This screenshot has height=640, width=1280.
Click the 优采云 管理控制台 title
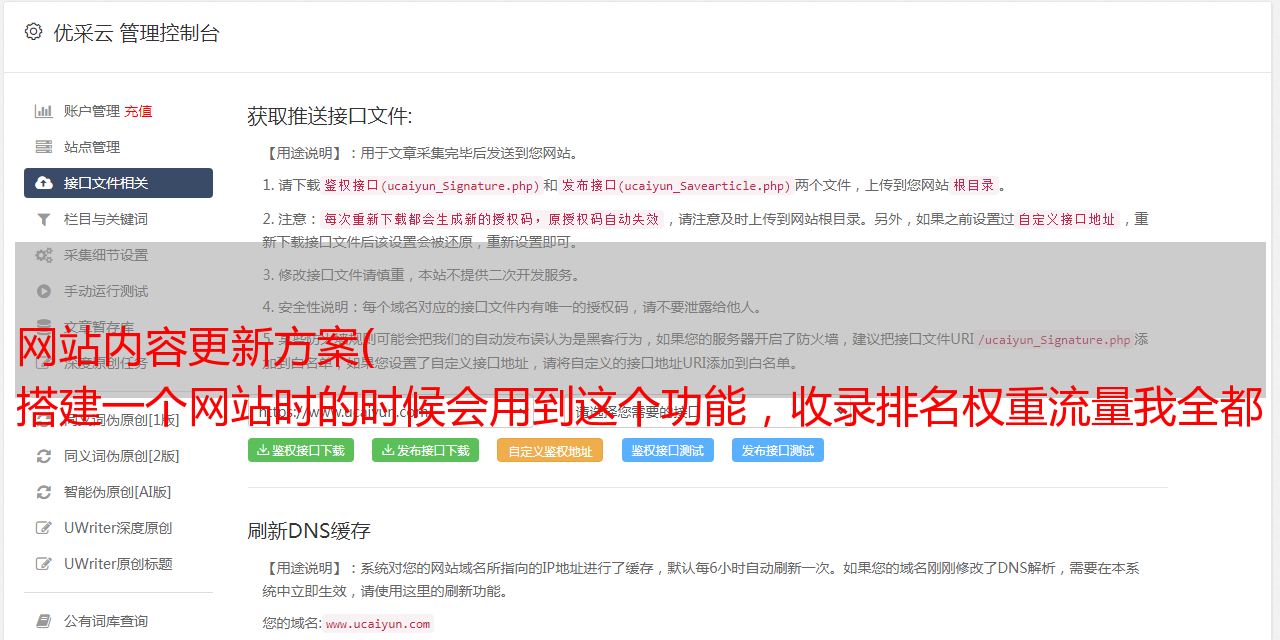tap(136, 33)
